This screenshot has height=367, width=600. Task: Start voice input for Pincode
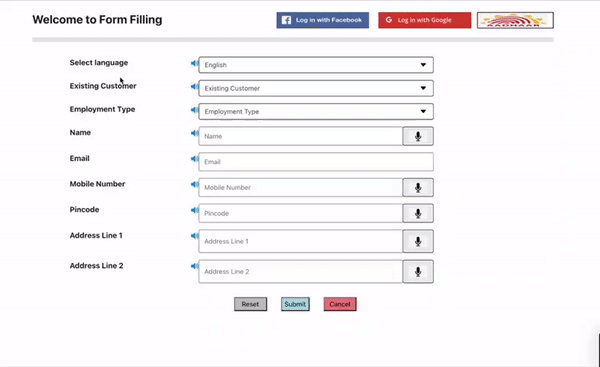click(418, 213)
